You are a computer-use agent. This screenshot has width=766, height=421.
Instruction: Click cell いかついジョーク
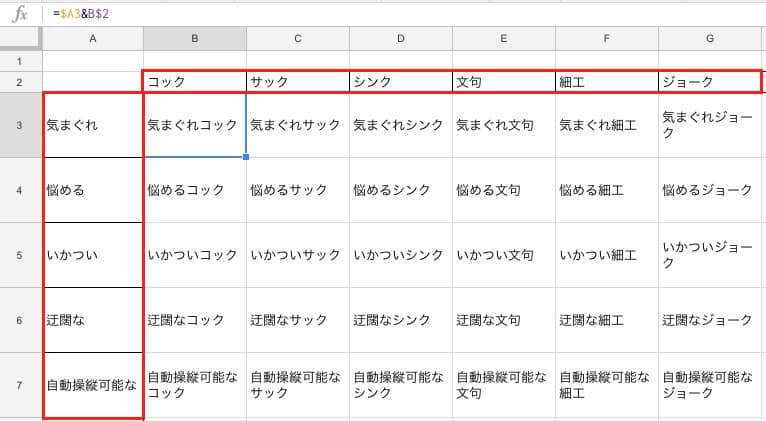[x=710, y=255]
